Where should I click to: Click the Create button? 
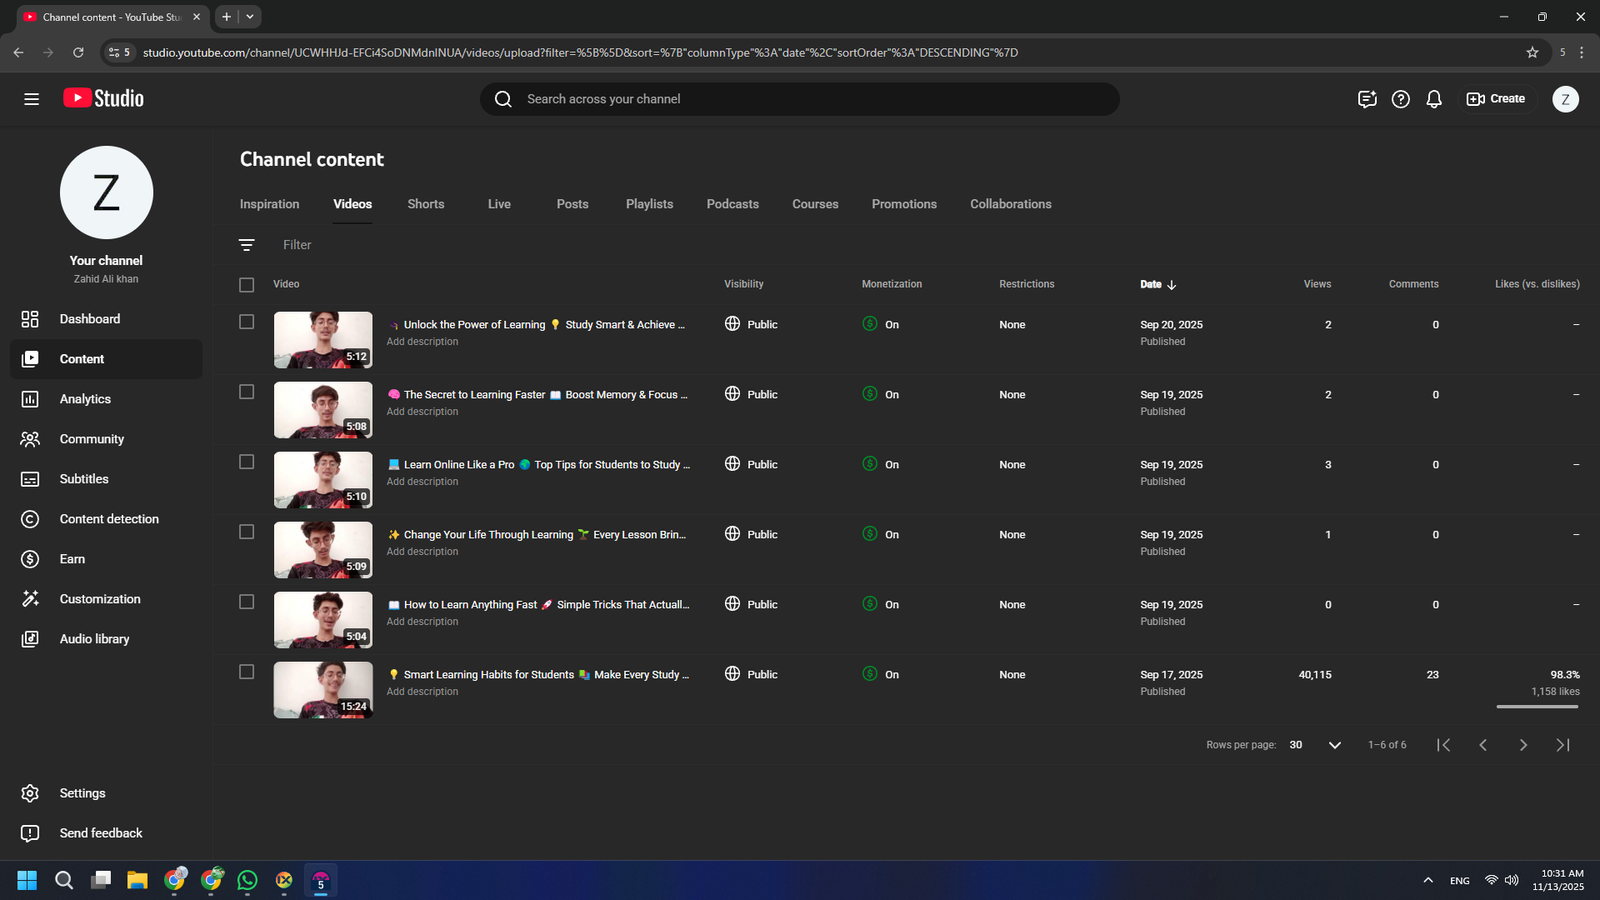click(x=1496, y=99)
